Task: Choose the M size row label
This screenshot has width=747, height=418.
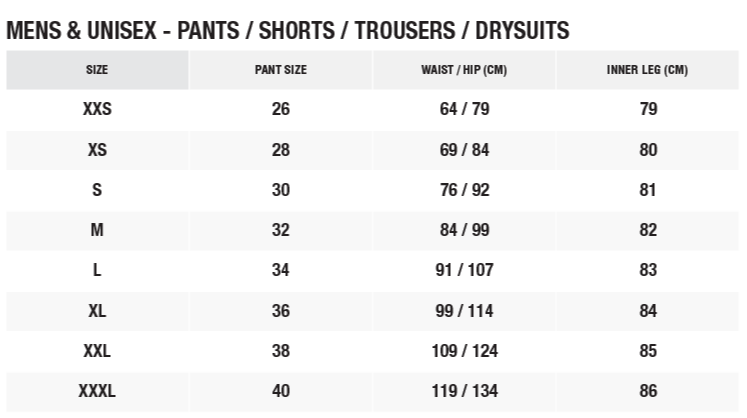Action: (97, 230)
